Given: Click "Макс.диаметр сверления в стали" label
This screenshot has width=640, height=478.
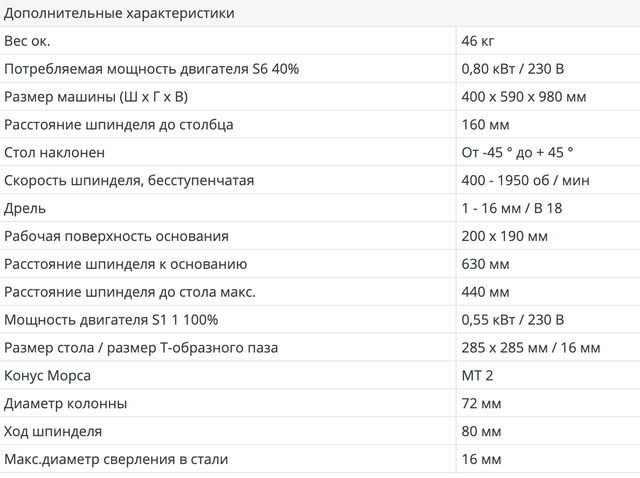Looking at the screenshot, I should click(x=116, y=460).
